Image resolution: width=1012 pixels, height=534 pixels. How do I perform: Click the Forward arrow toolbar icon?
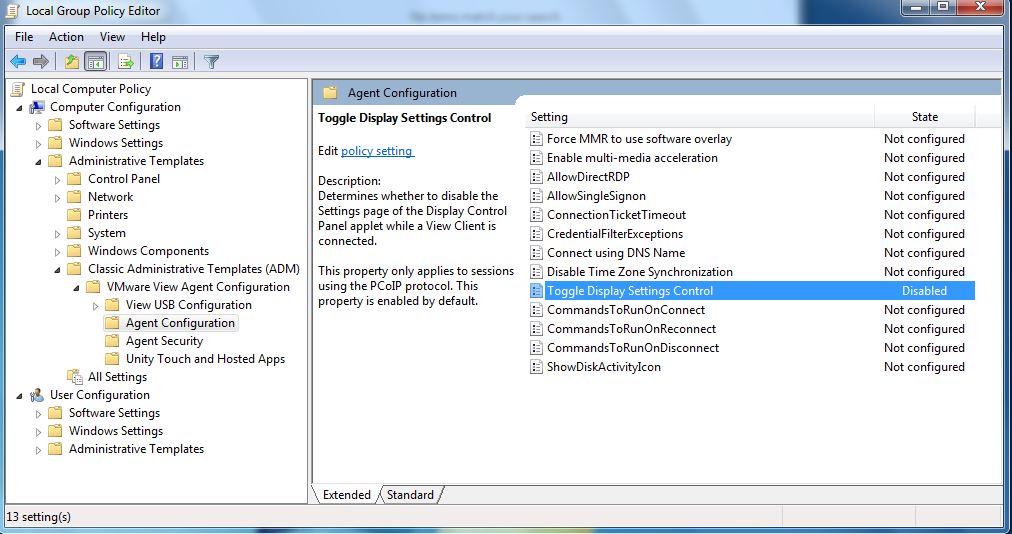pyautogui.click(x=41, y=62)
